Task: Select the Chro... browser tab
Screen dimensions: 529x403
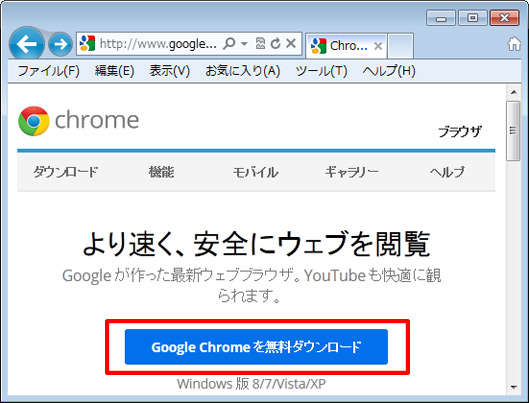Action: tap(346, 46)
